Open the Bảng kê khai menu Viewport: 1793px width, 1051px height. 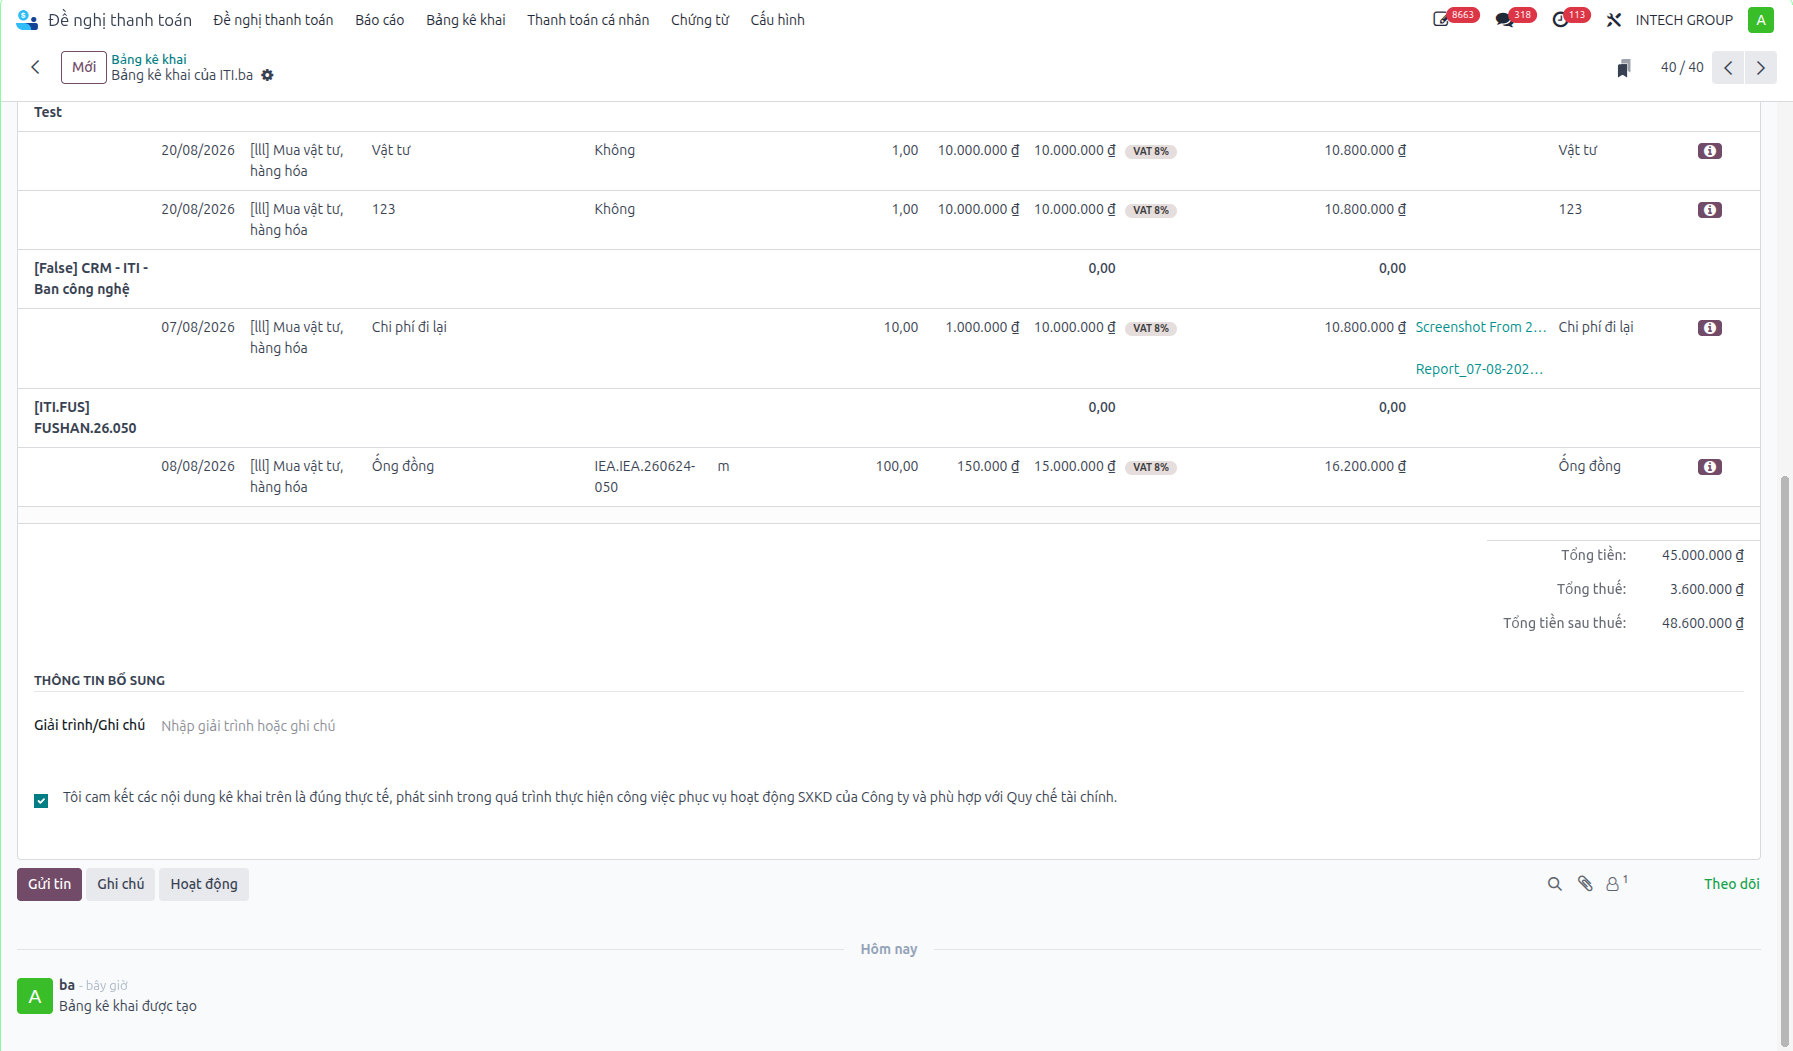[x=466, y=20]
